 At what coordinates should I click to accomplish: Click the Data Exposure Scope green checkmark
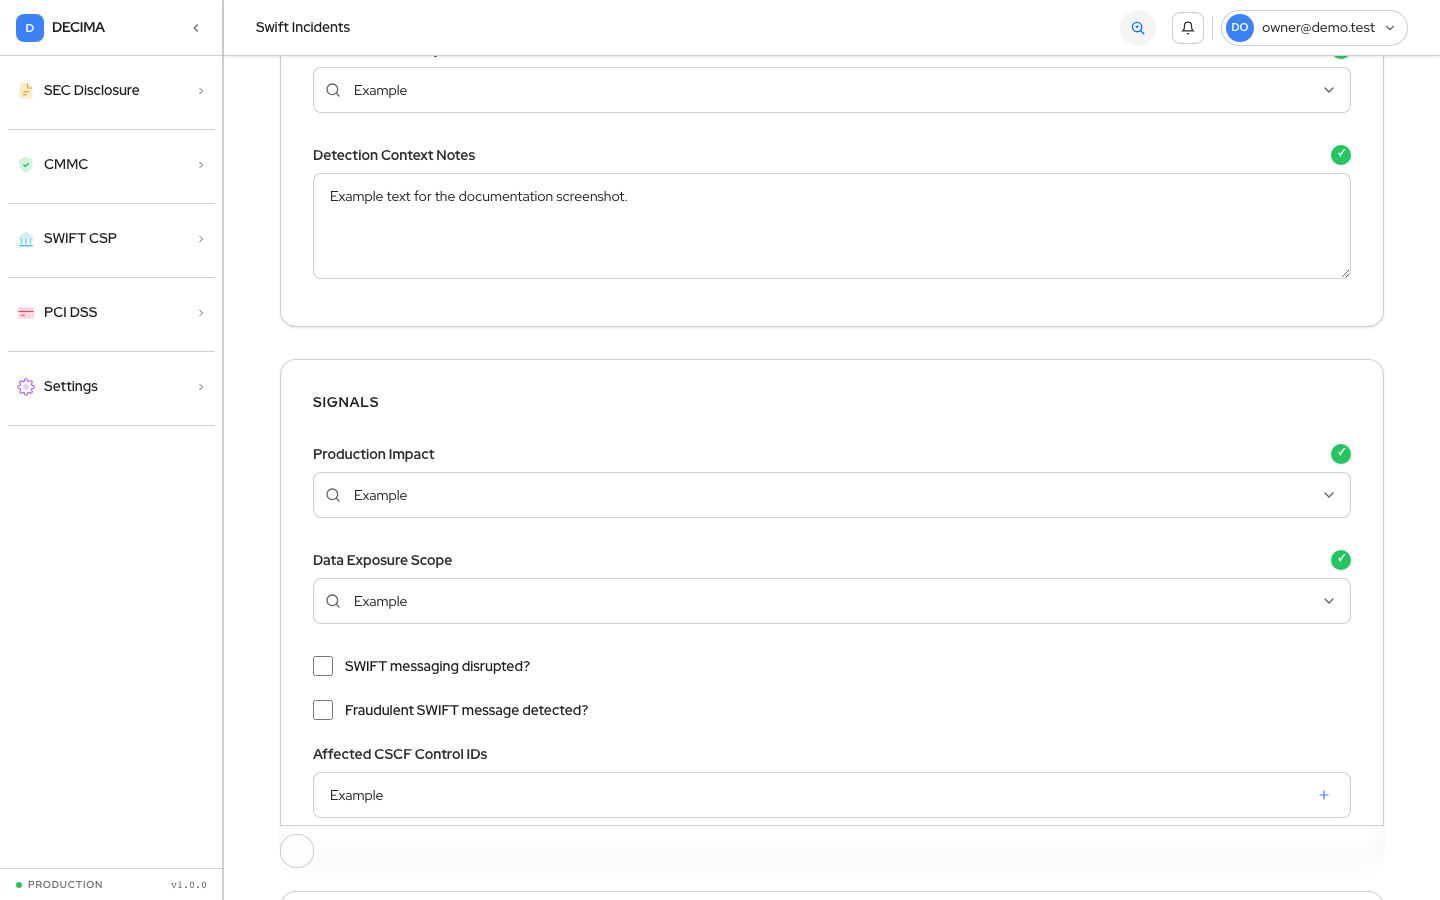click(1341, 560)
